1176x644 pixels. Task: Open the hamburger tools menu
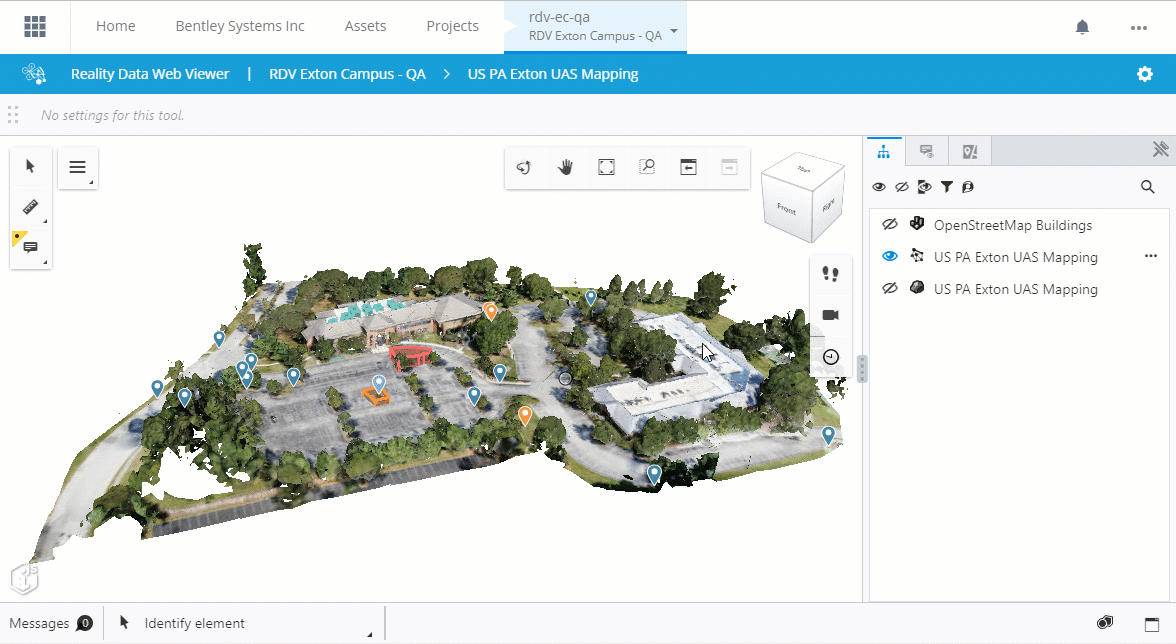[77, 167]
